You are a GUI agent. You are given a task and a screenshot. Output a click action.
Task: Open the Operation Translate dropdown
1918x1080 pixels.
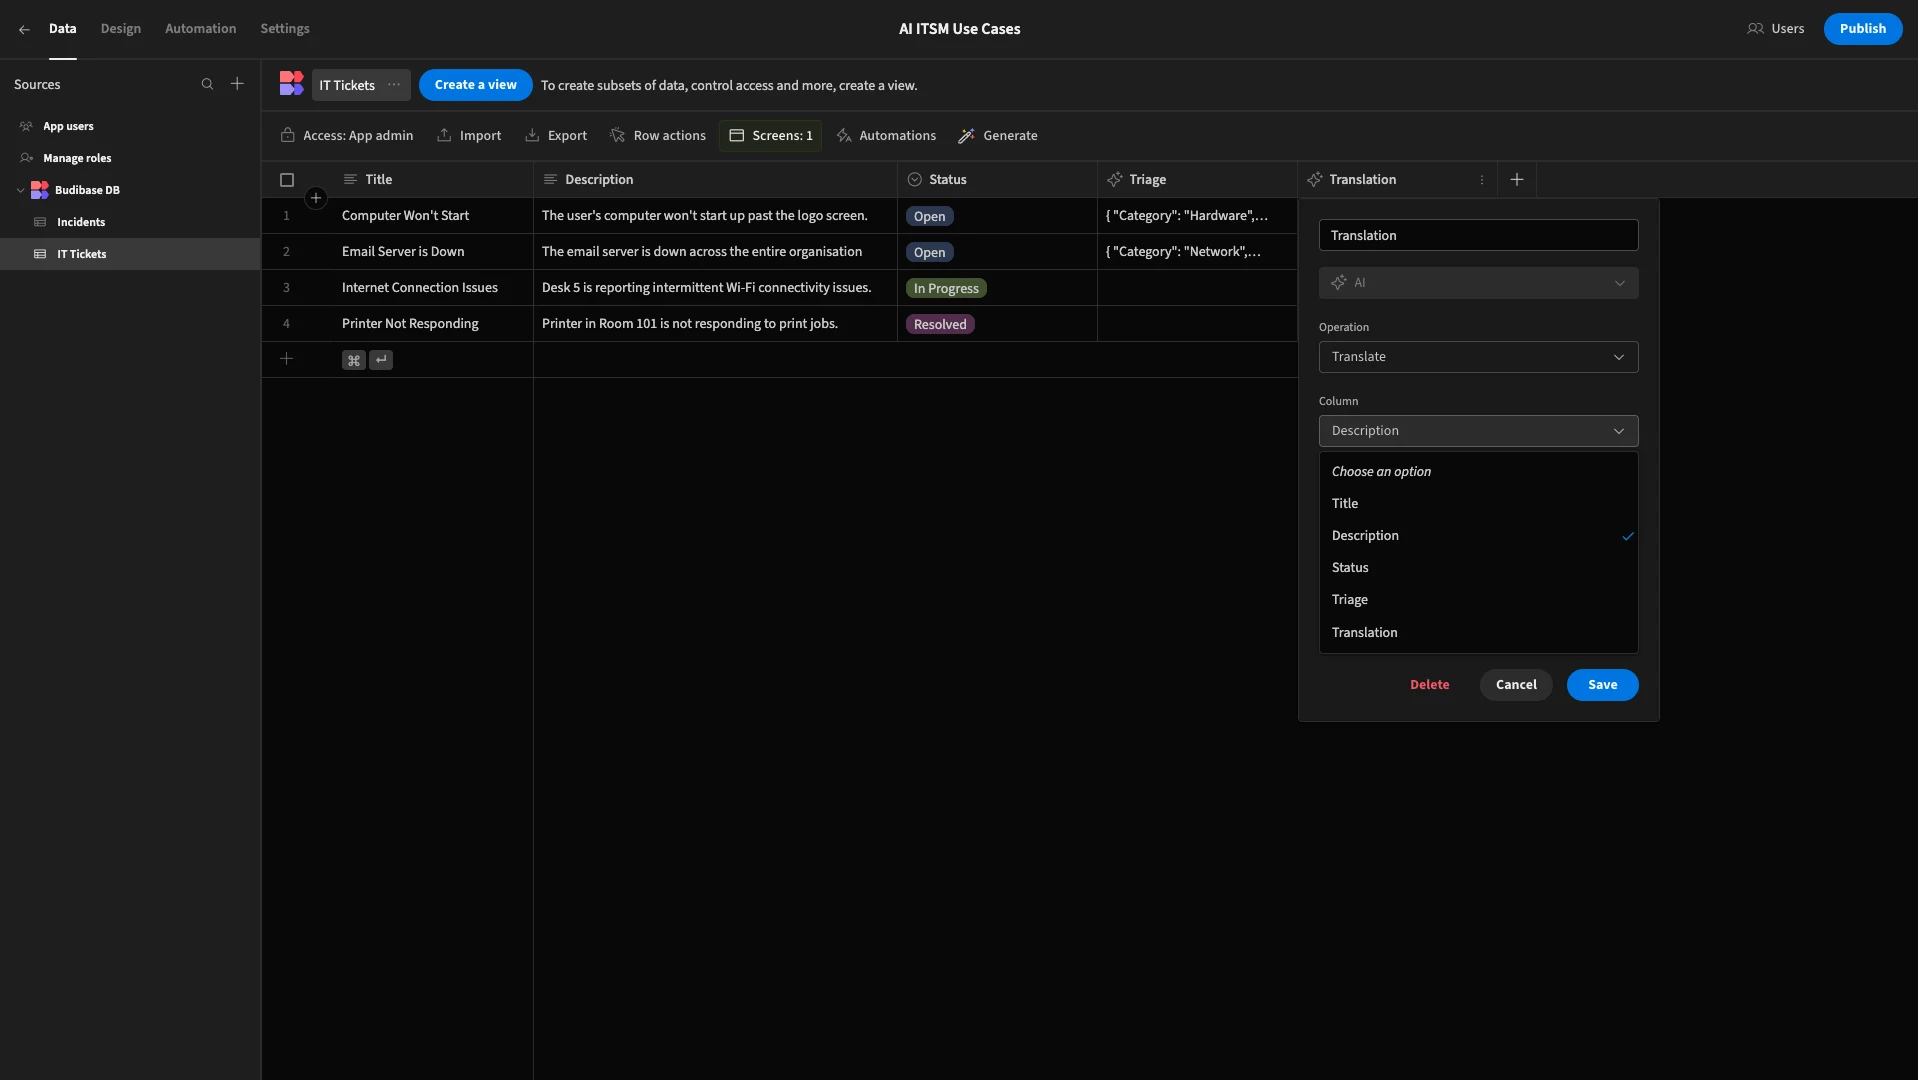pos(1478,357)
